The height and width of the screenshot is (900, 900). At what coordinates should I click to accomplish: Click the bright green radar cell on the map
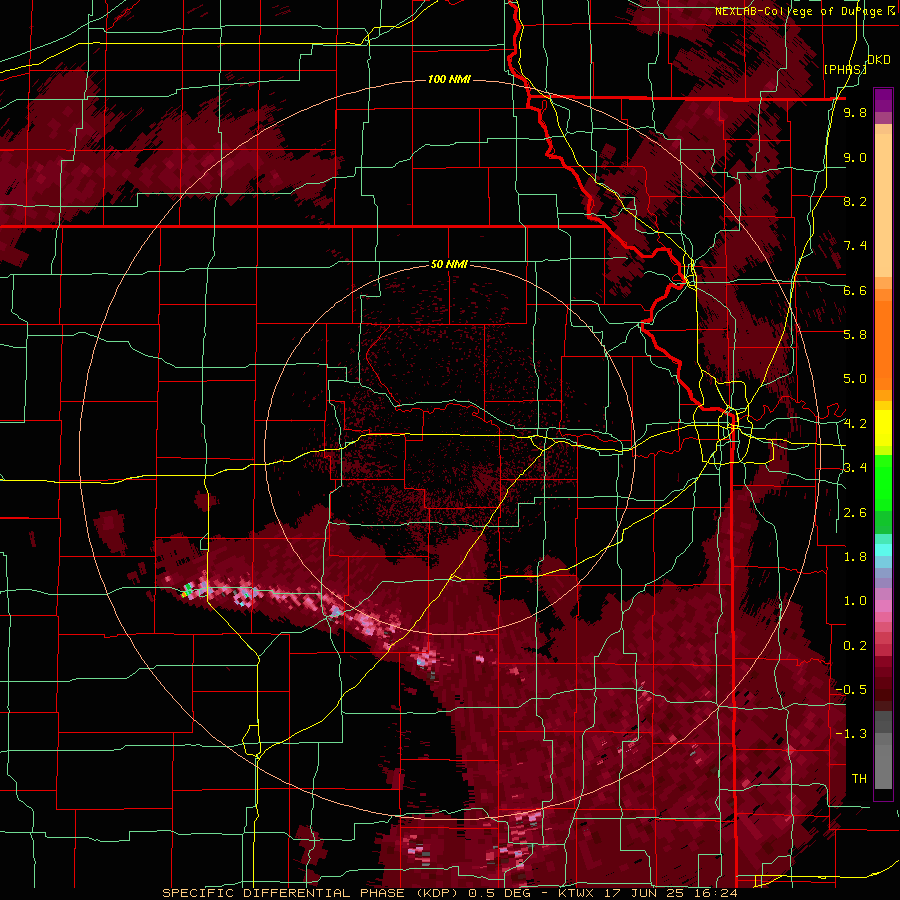tap(187, 588)
